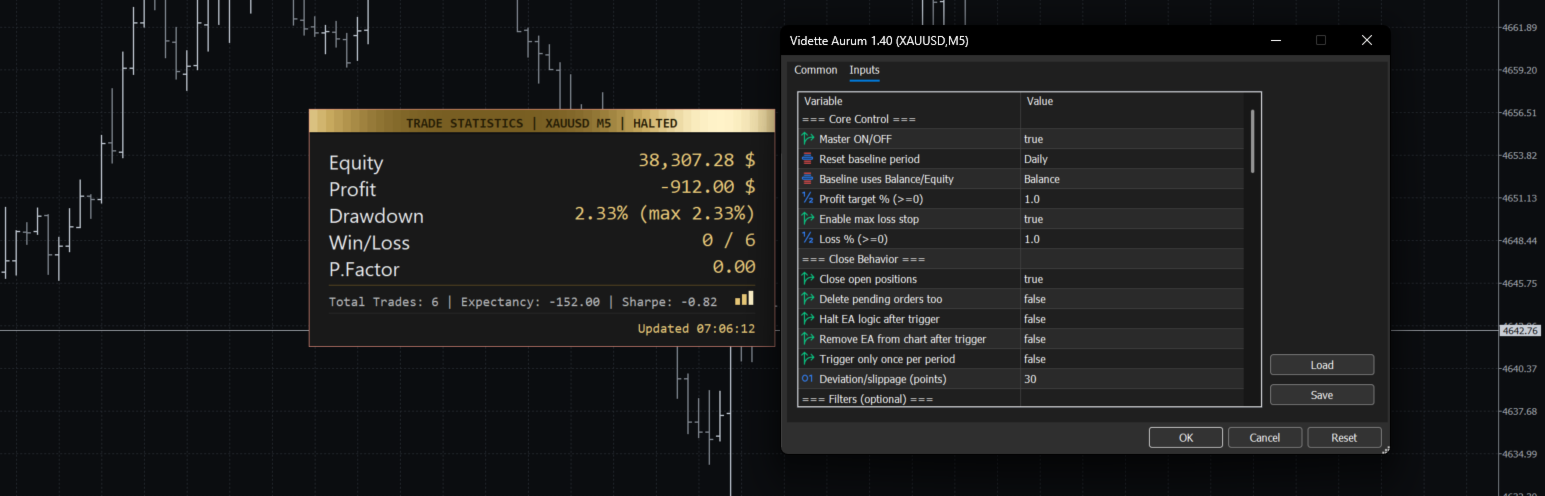1545x496 pixels.
Task: Click the Reset baseline period label
Action: point(869,159)
